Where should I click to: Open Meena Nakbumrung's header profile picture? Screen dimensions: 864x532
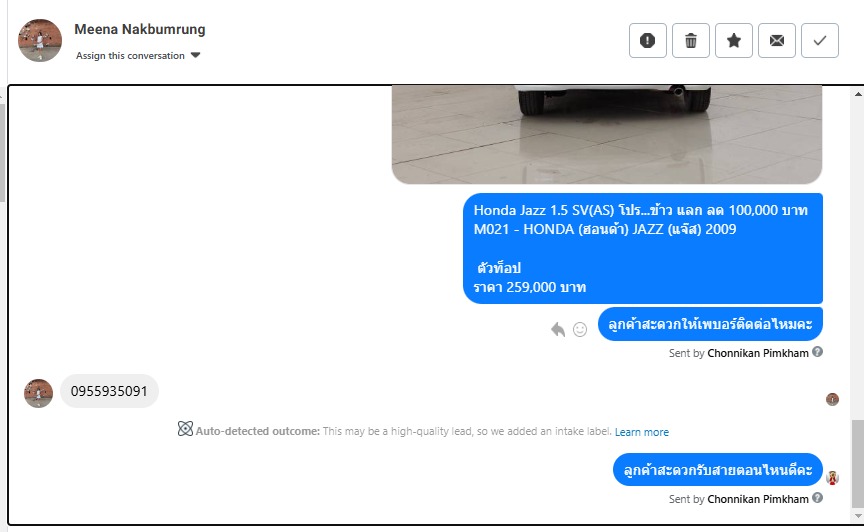coord(40,40)
